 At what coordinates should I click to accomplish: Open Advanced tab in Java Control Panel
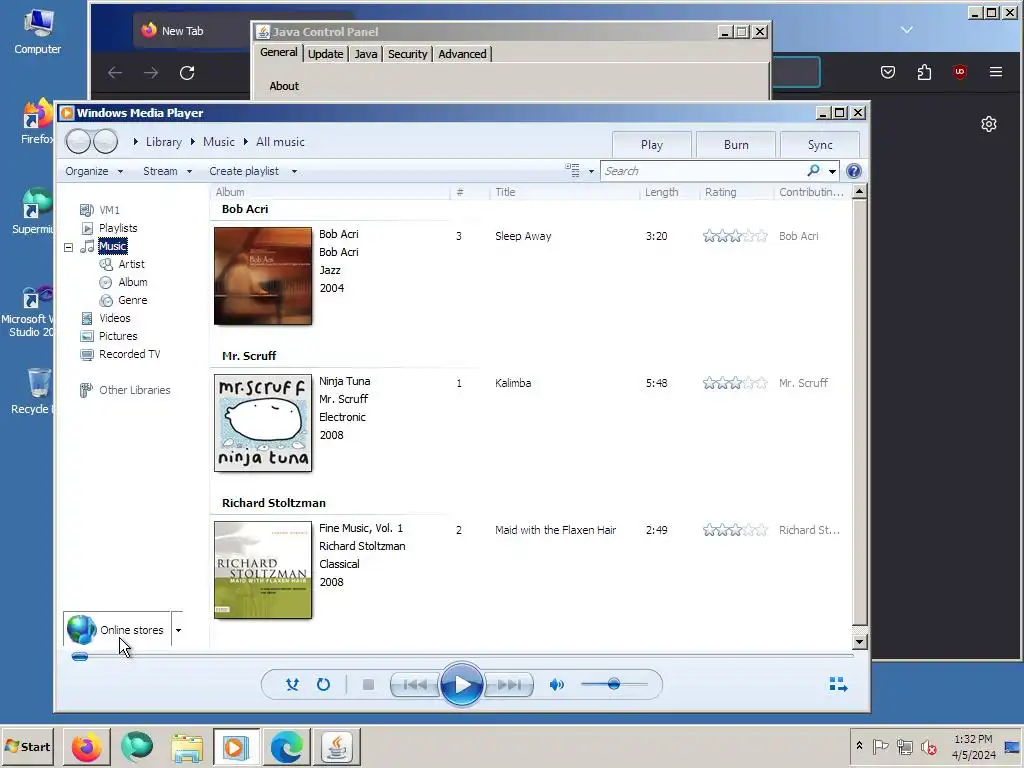(x=462, y=54)
